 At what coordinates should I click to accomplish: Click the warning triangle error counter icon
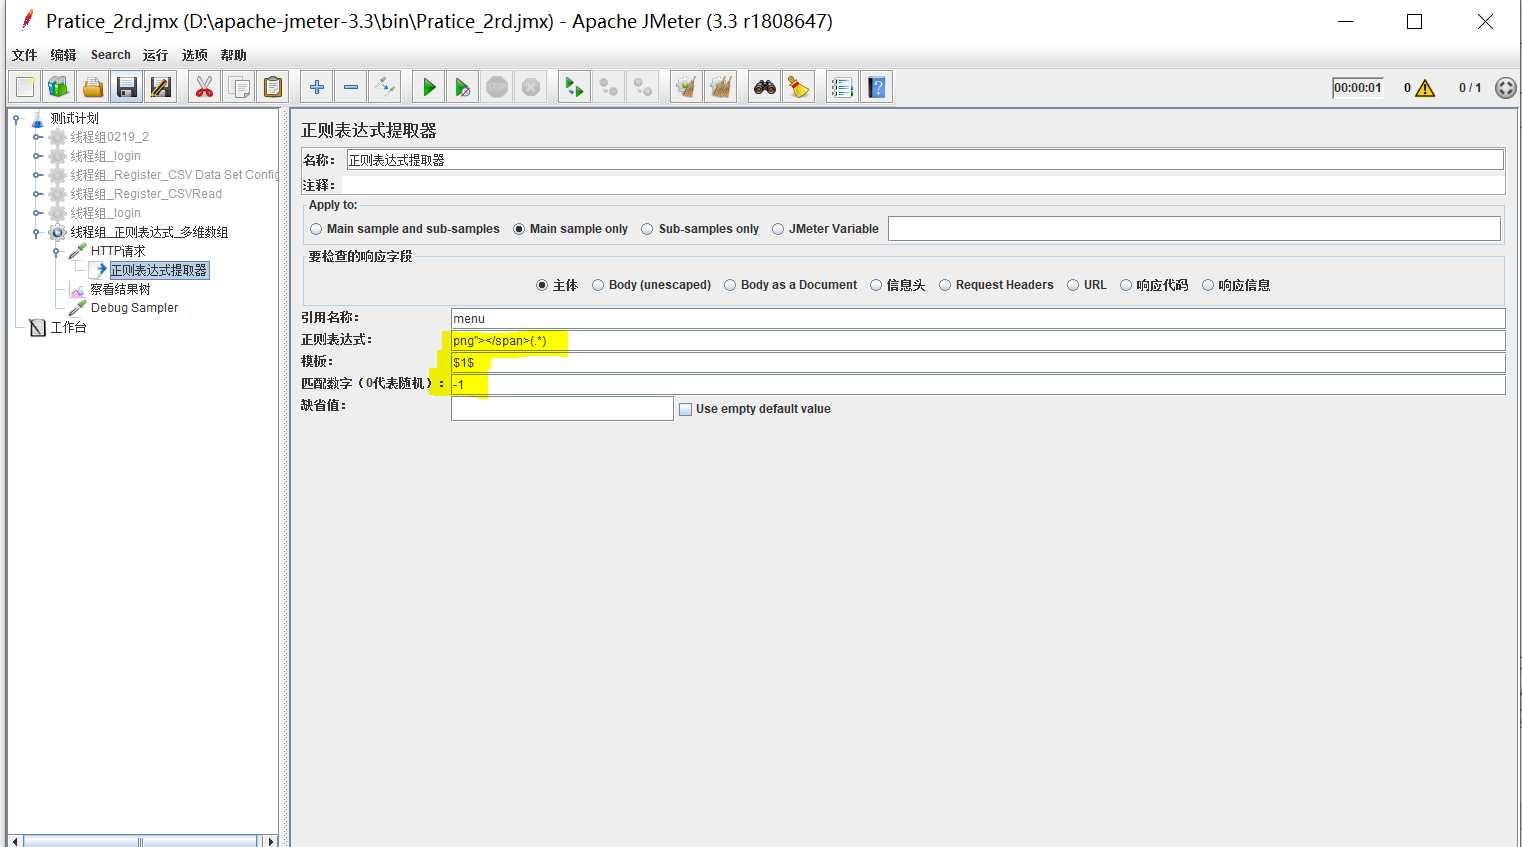[1425, 88]
